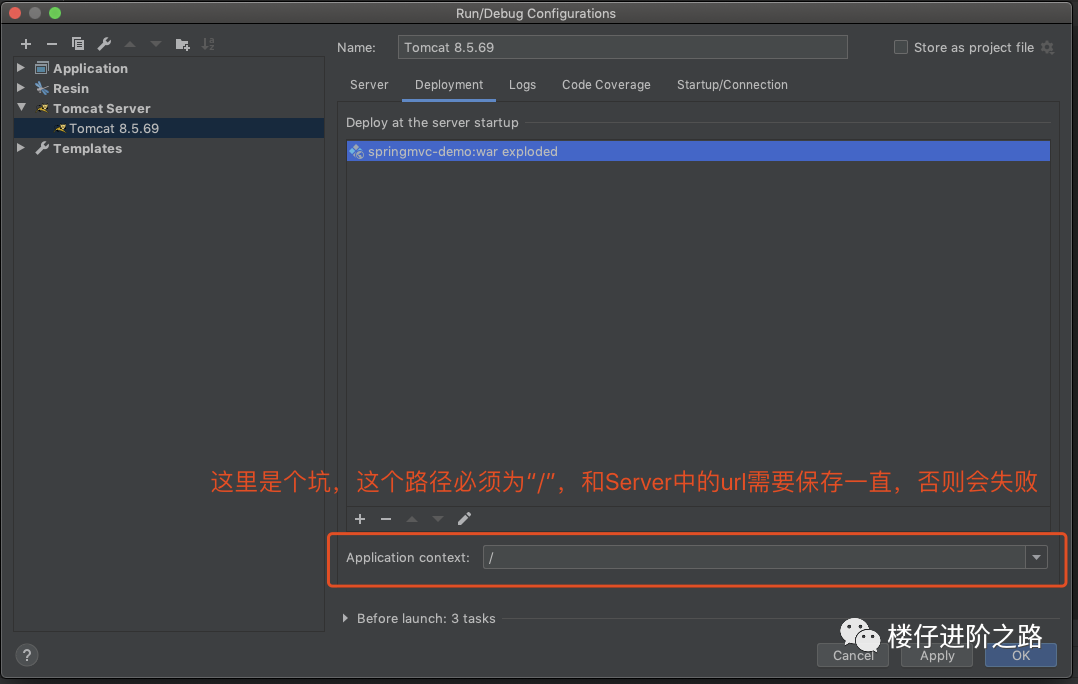Collapse the Tomcat Server tree node
This screenshot has width=1078, height=684.
tap(21, 107)
